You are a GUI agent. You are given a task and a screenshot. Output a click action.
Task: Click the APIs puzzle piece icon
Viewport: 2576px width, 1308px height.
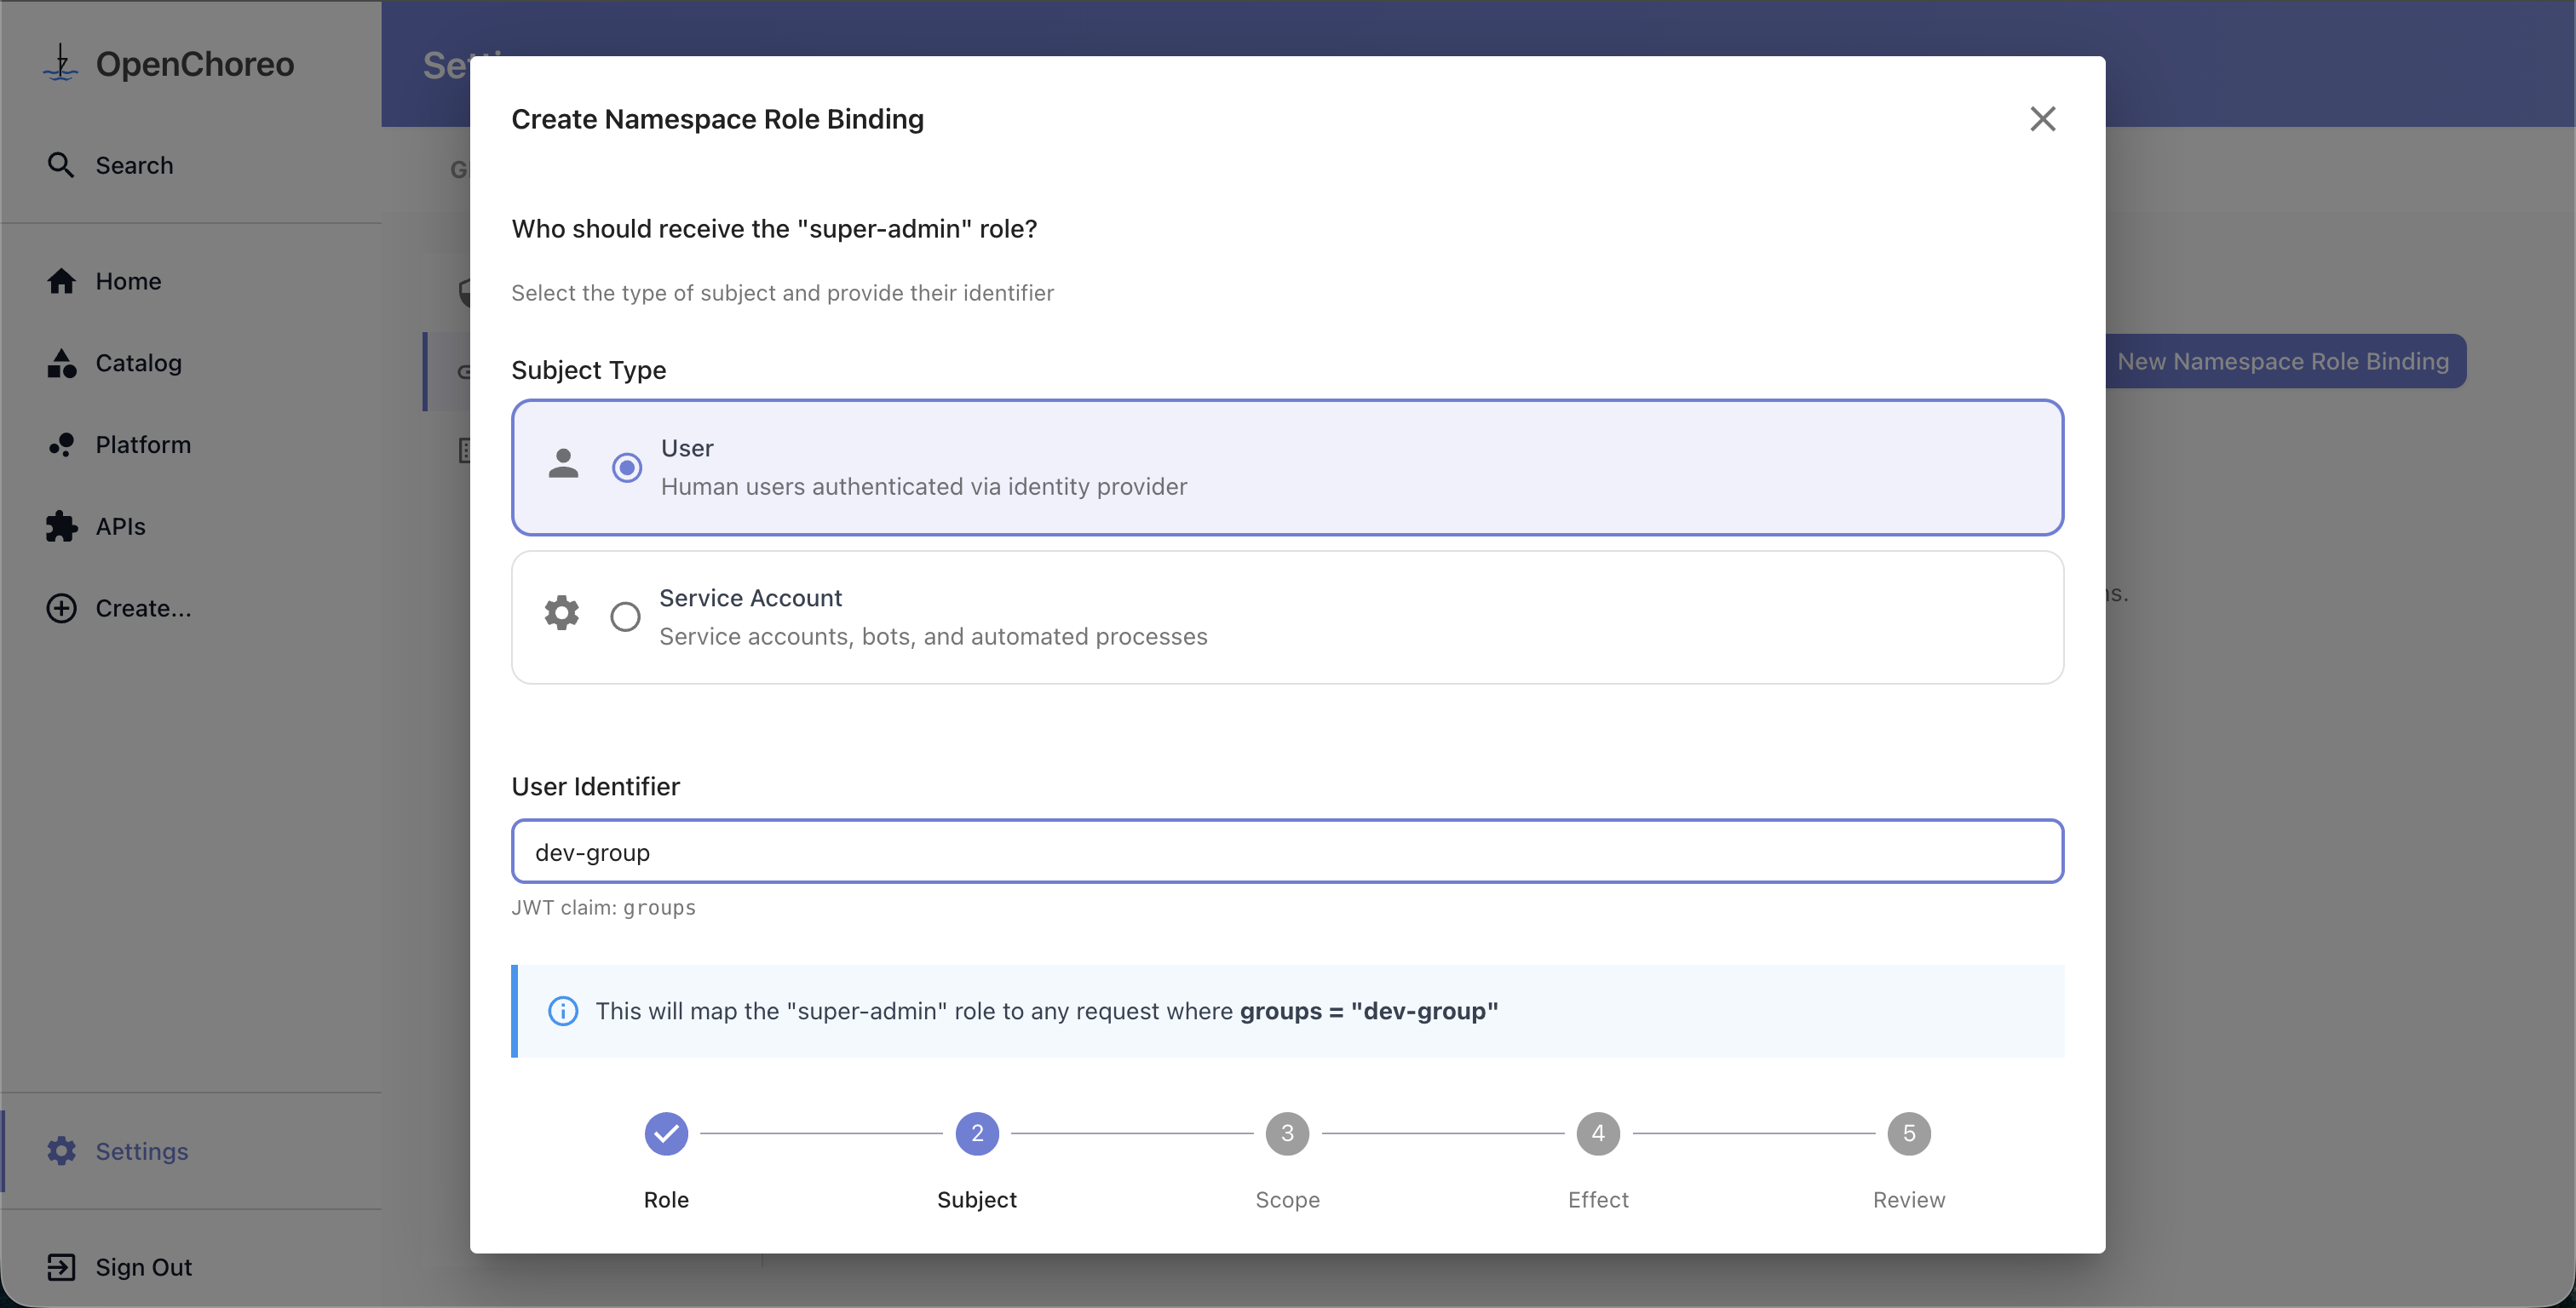point(61,526)
